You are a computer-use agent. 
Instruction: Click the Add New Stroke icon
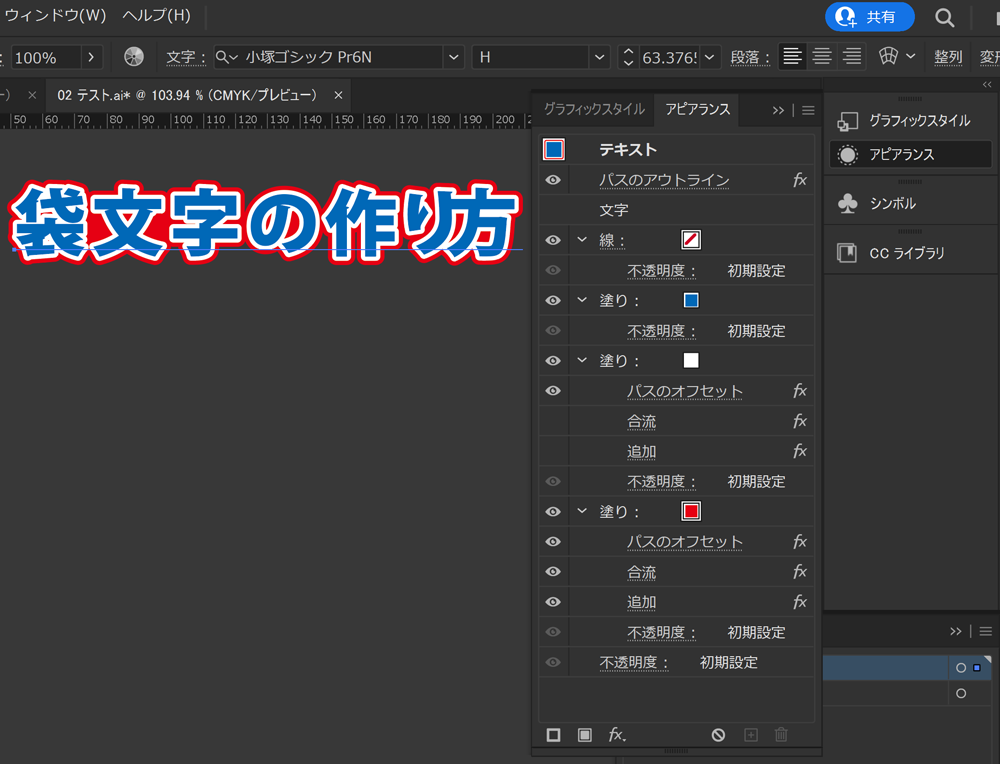[553, 734]
